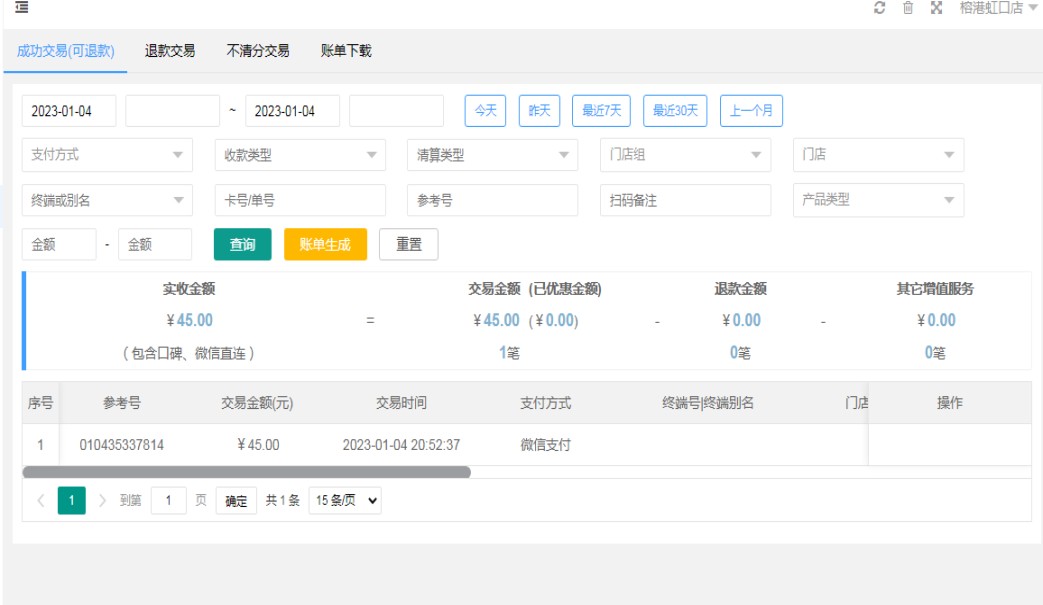The height and width of the screenshot is (605, 1043).
Task: Click the sidebar collapse menu icon
Action: pos(21,8)
